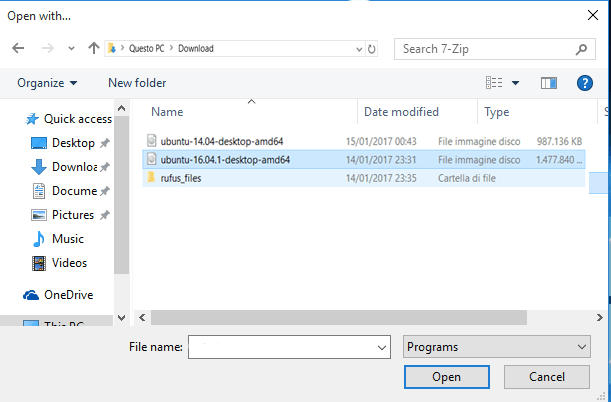Click the ubuntu-14.04 disk image icon
Image resolution: width=611 pixels, height=402 pixels.
[x=151, y=141]
